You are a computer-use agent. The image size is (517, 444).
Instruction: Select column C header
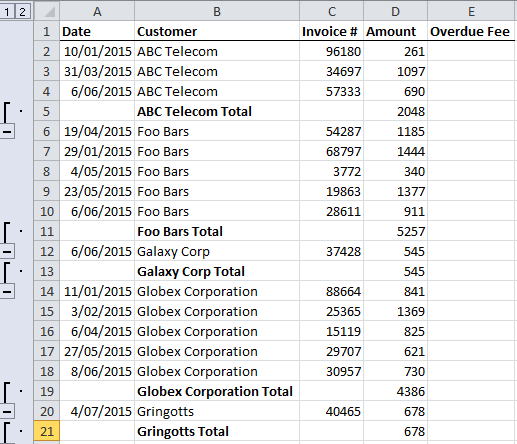point(332,11)
